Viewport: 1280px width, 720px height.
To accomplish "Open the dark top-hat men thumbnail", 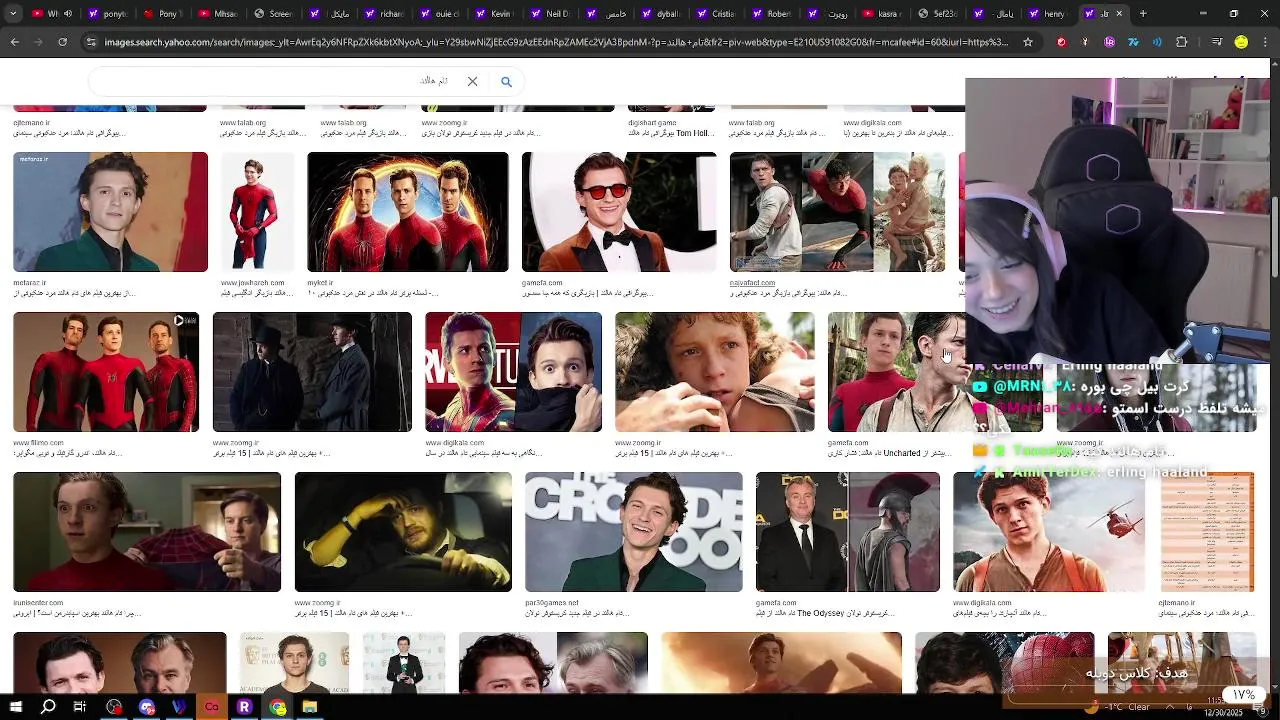I will point(312,372).
